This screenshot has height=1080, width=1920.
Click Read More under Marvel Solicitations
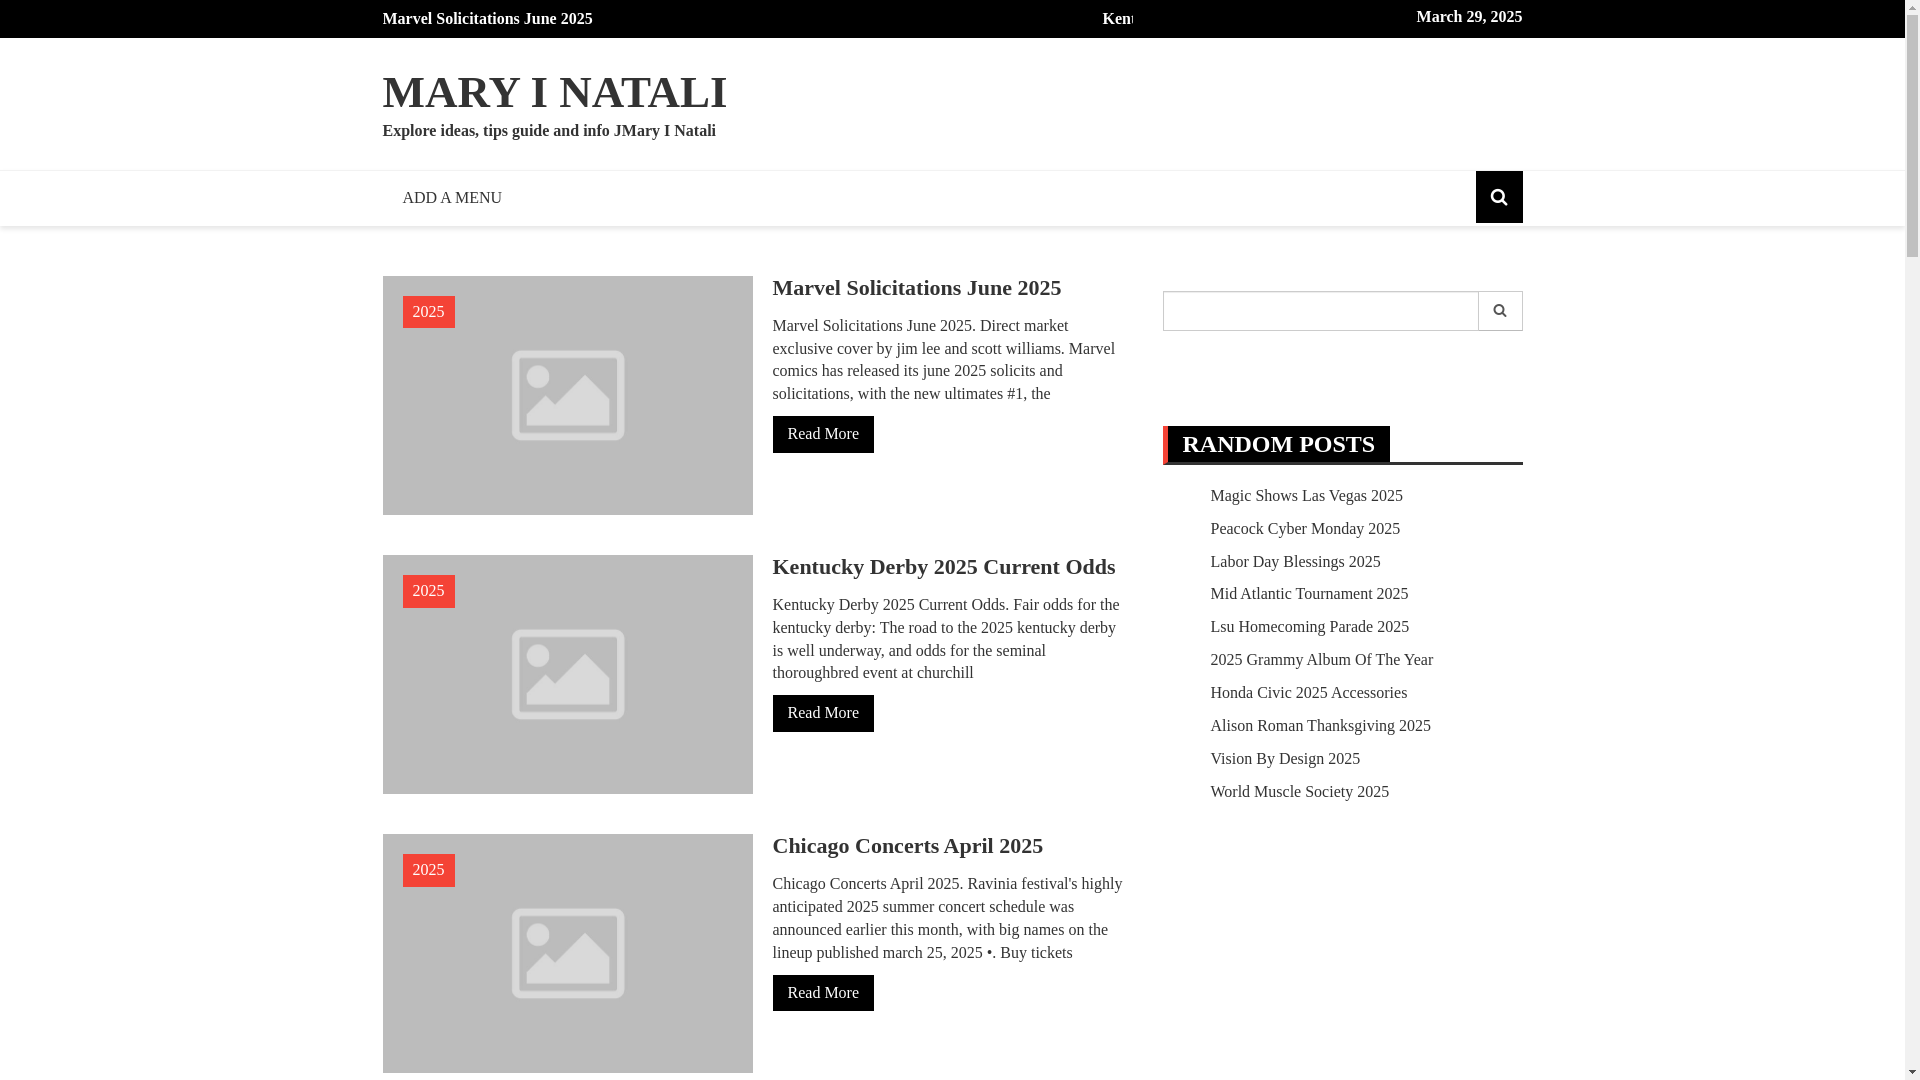(x=822, y=434)
